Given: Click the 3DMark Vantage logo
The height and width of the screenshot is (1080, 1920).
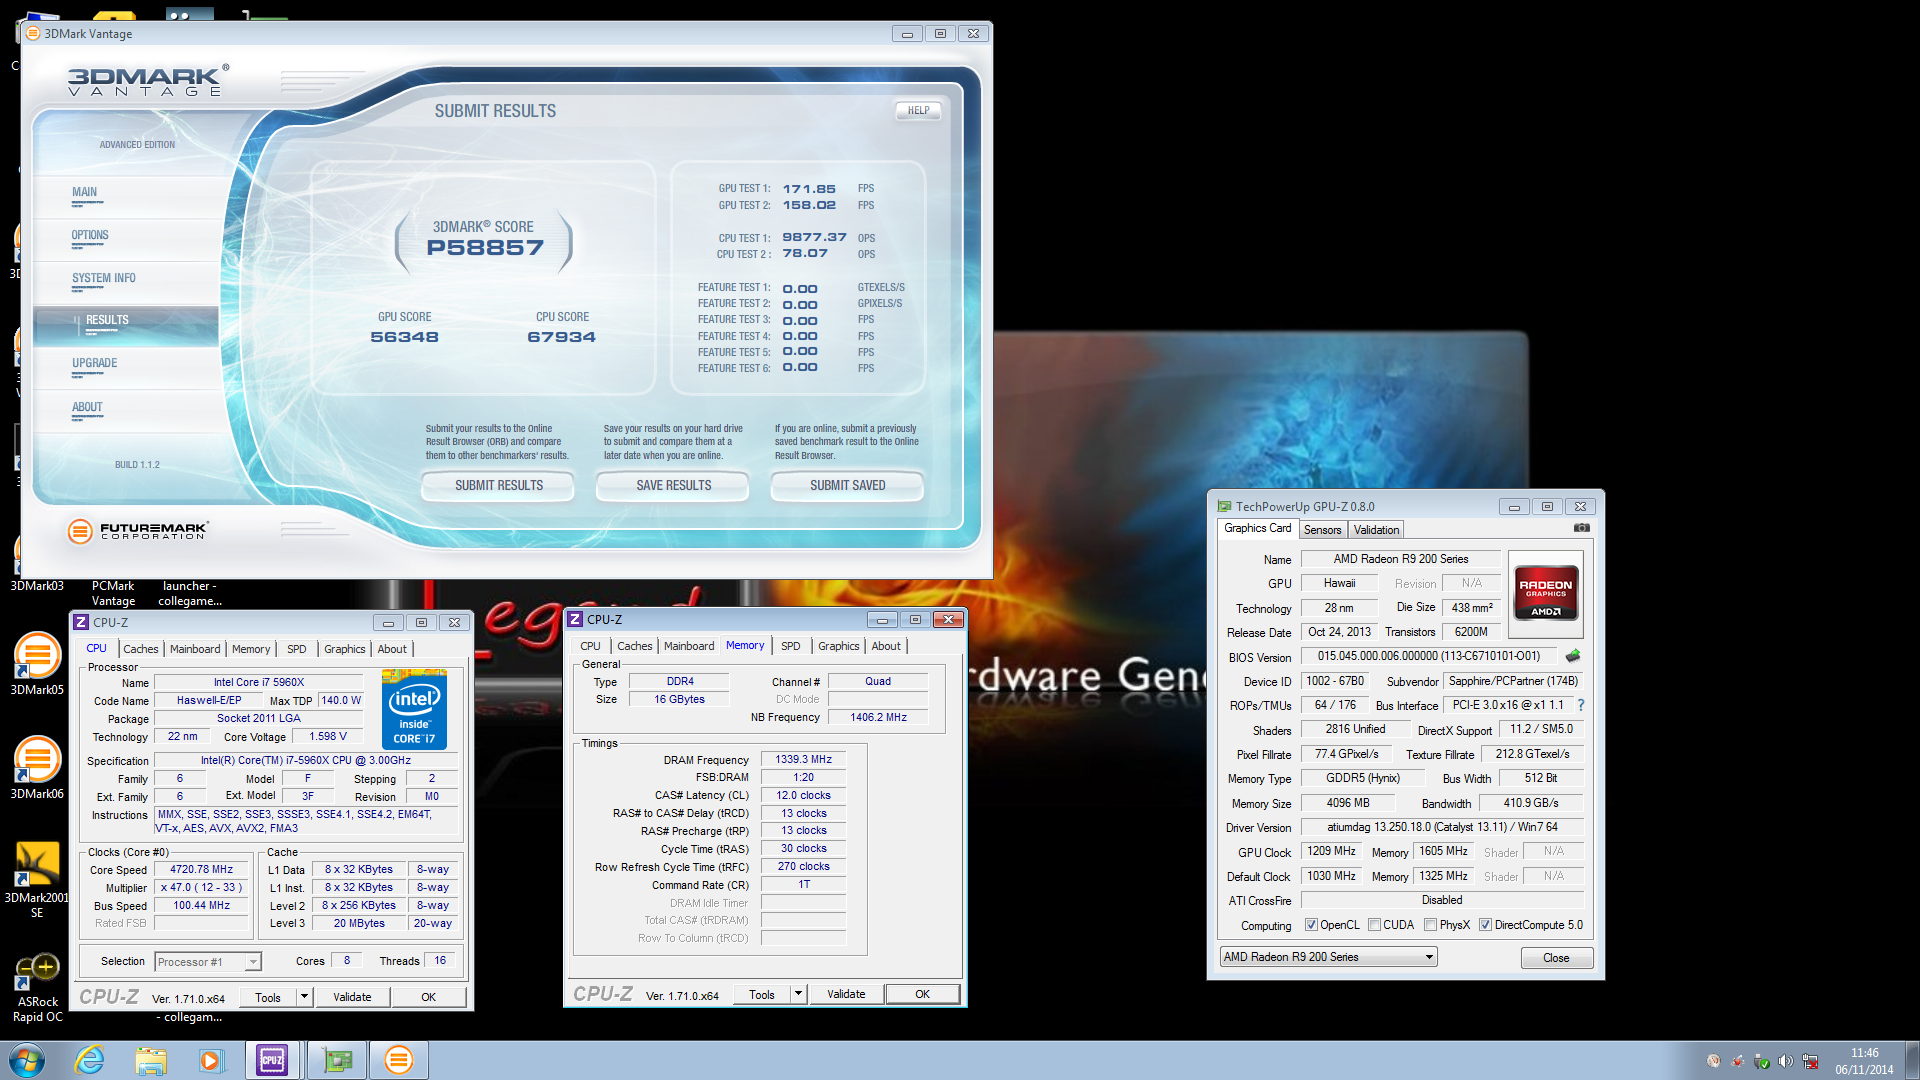Looking at the screenshot, I should coord(148,80).
